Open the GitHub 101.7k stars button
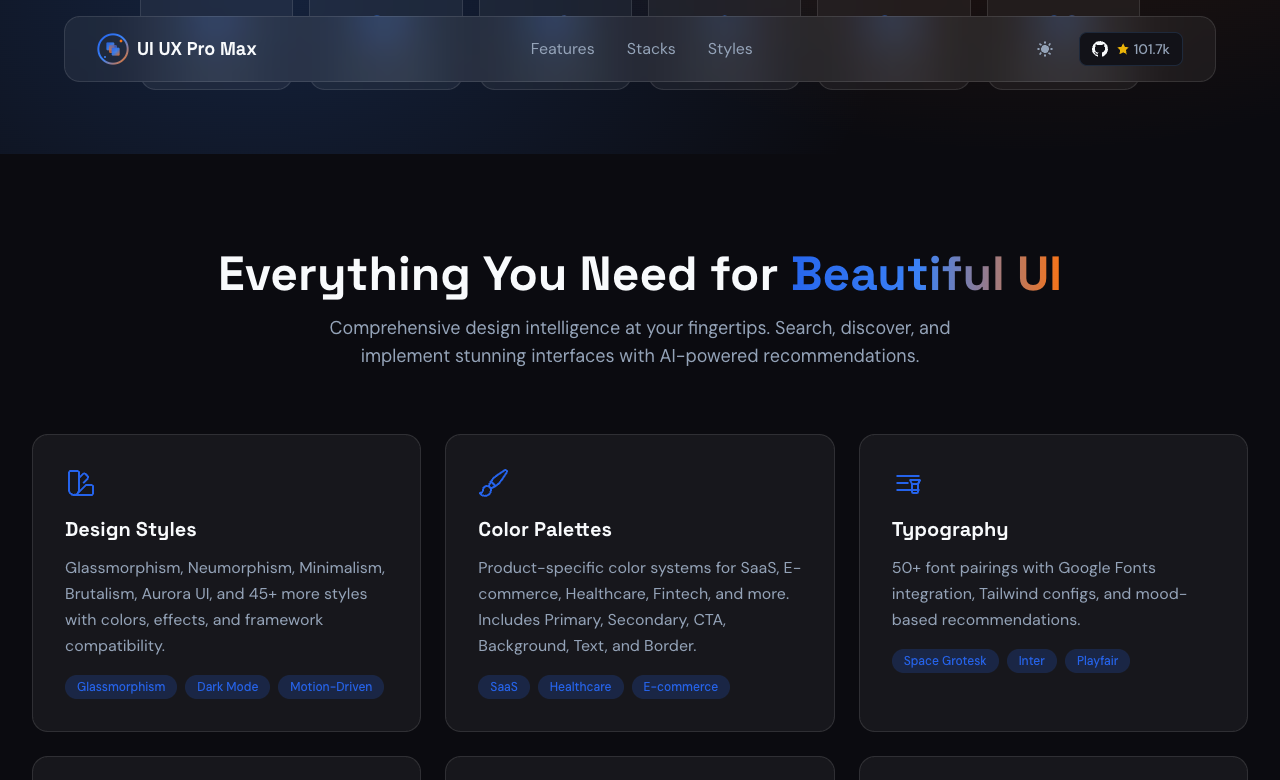This screenshot has height=780, width=1280. pos(1131,49)
